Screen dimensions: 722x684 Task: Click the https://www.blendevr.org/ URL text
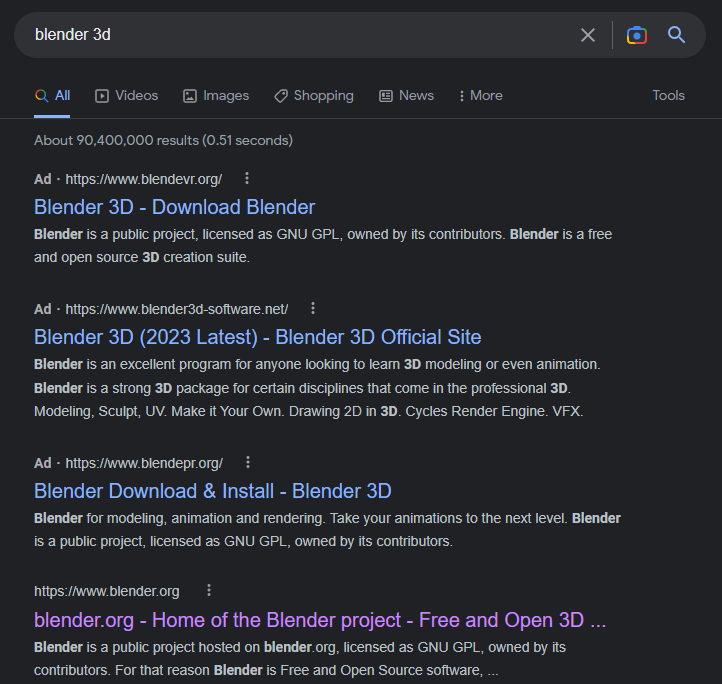pos(144,179)
